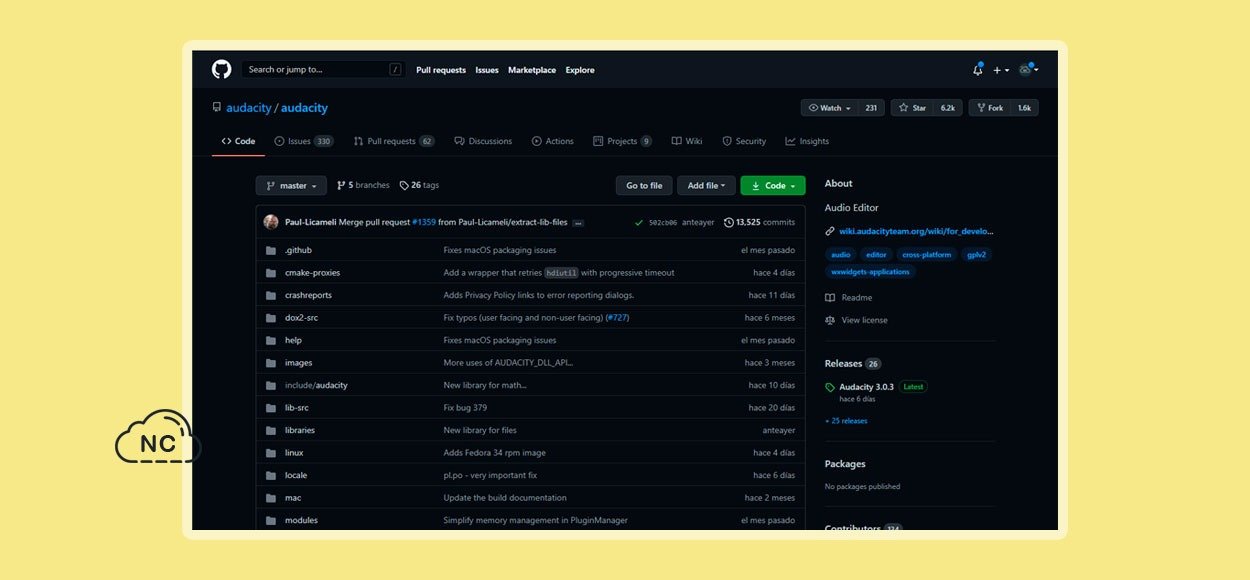Open the modules folder

pos(301,520)
